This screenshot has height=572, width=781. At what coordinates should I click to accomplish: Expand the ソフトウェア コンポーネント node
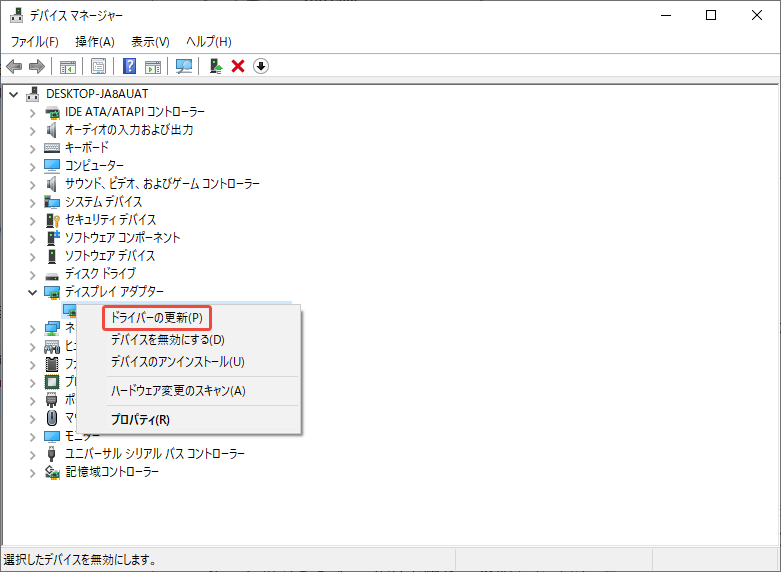pyautogui.click(x=32, y=239)
